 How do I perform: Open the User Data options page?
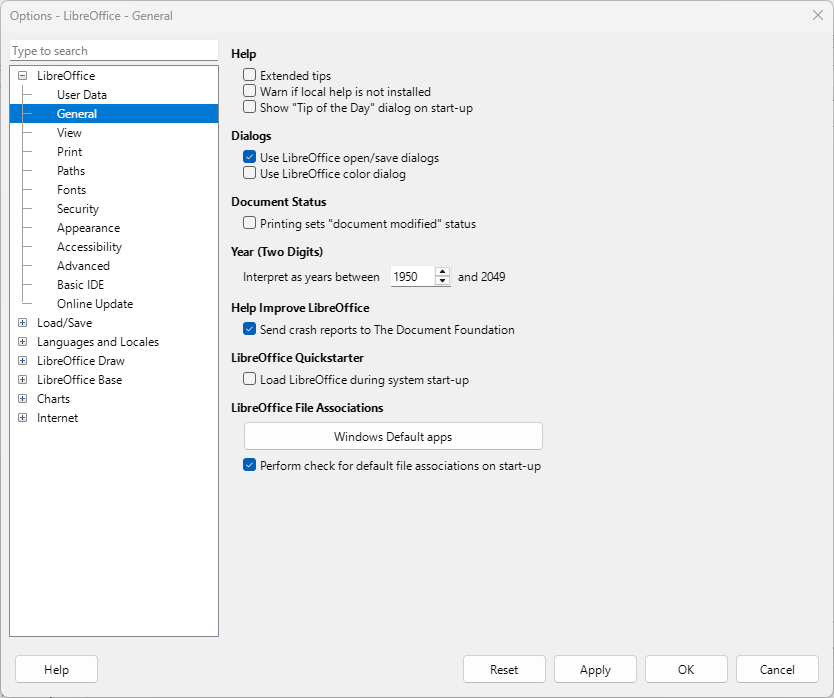[82, 95]
